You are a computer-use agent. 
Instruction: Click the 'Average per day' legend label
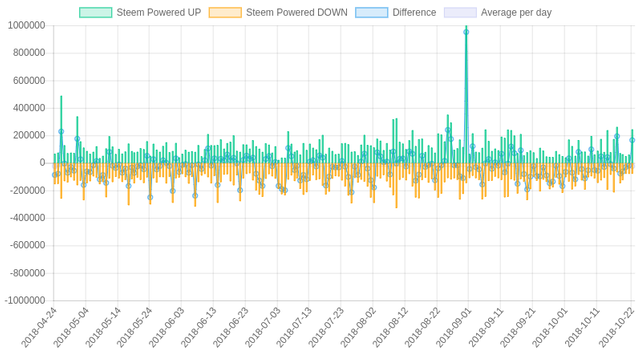tap(516, 13)
